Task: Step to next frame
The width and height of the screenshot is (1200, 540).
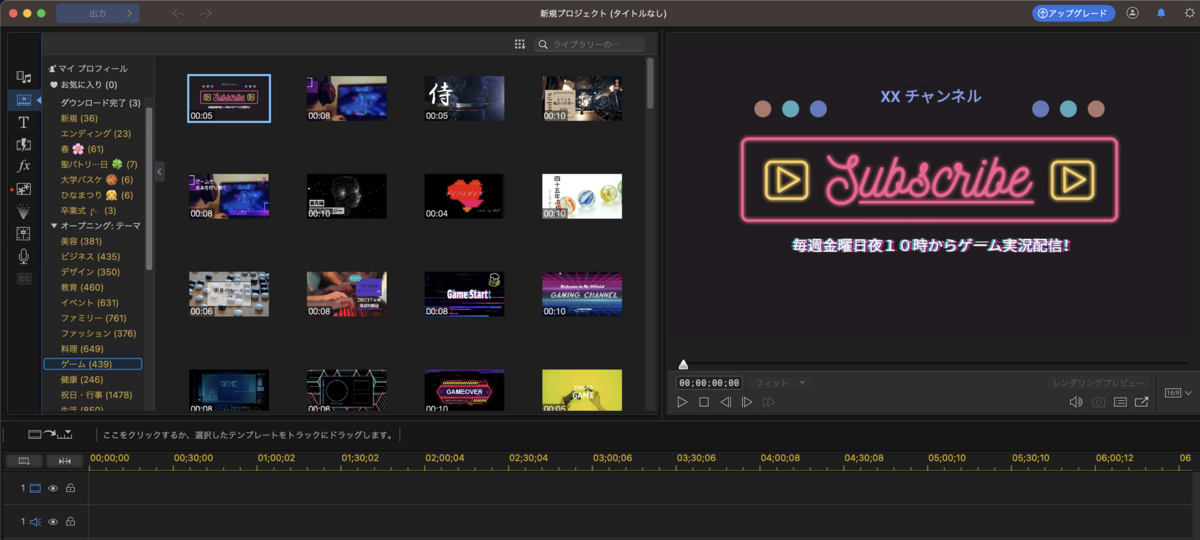Action: [747, 402]
